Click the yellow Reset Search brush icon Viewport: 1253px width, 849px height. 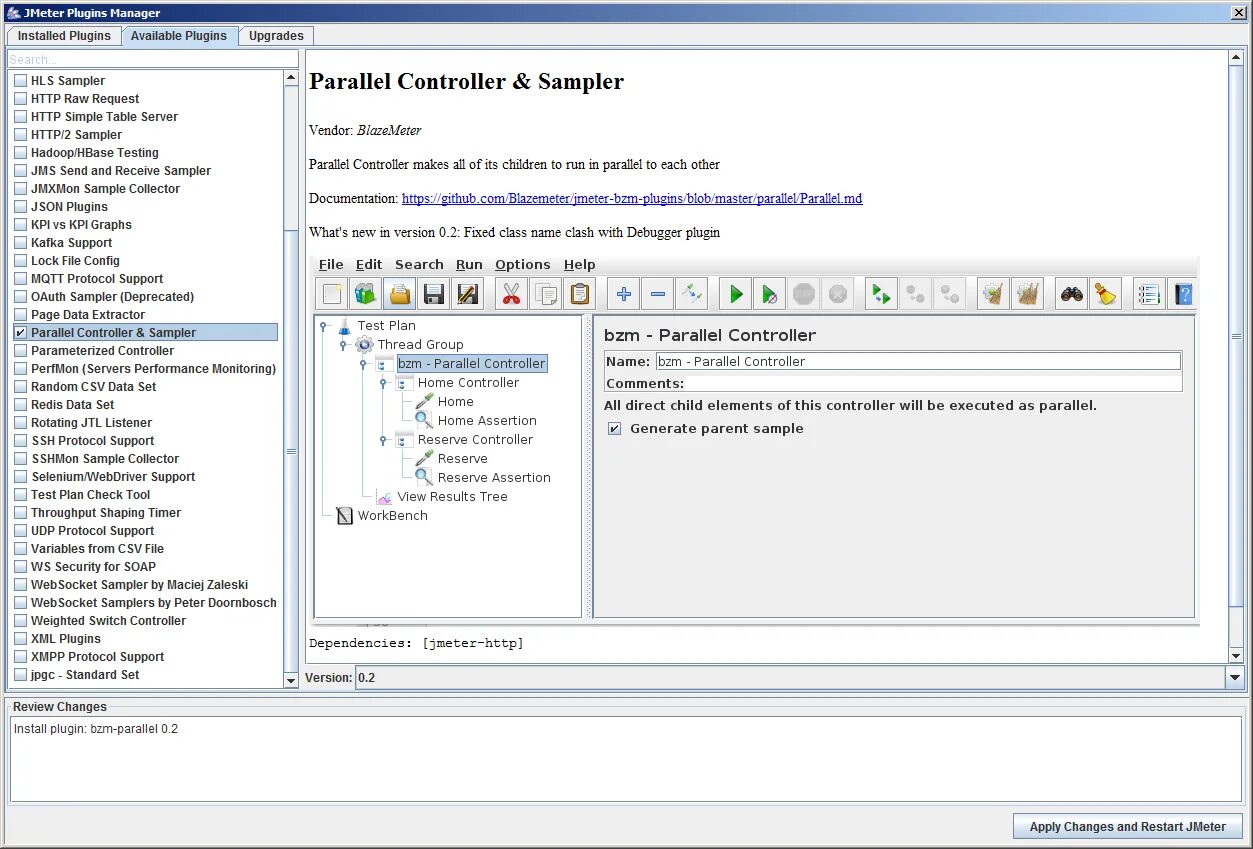[1104, 294]
